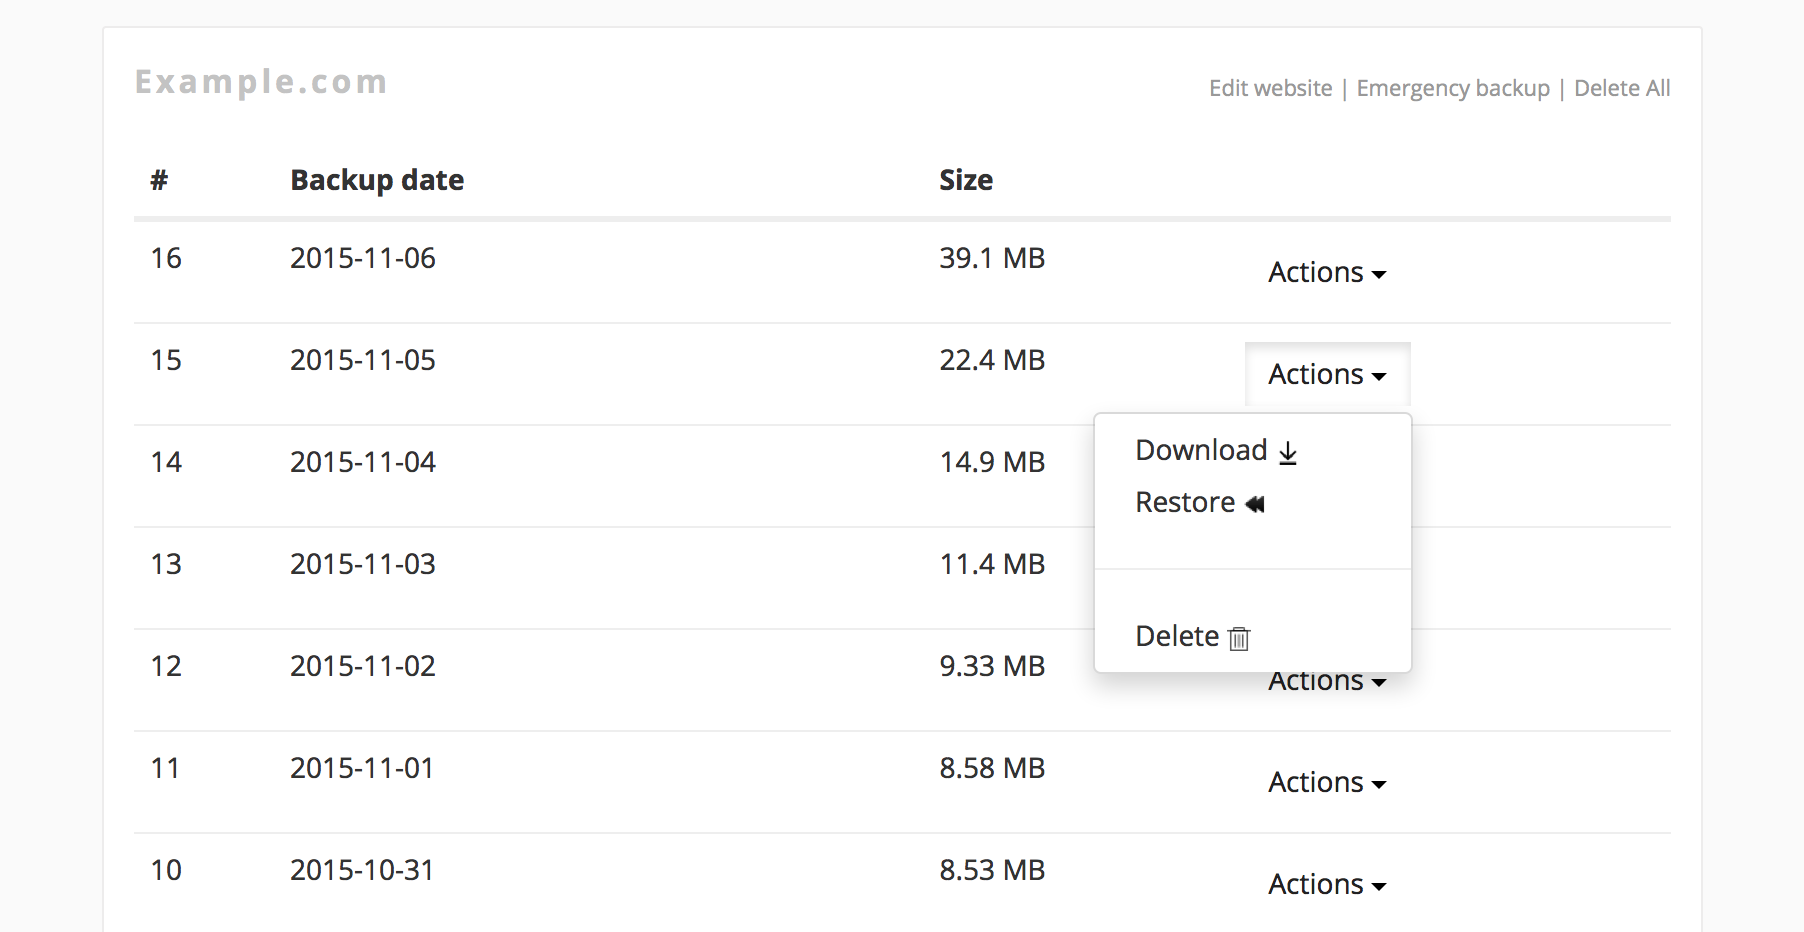Select Restore in the actions menu
The image size is (1804, 932).
coord(1186,503)
